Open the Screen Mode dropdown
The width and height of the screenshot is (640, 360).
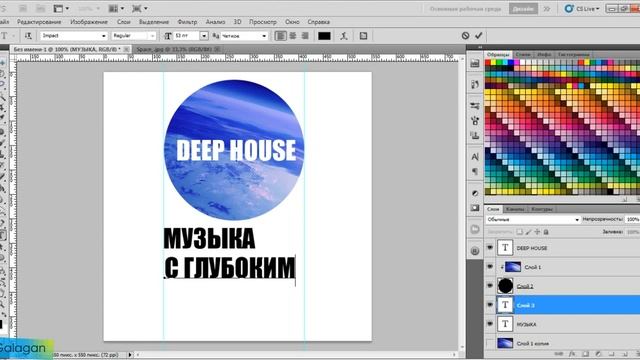[140, 8]
